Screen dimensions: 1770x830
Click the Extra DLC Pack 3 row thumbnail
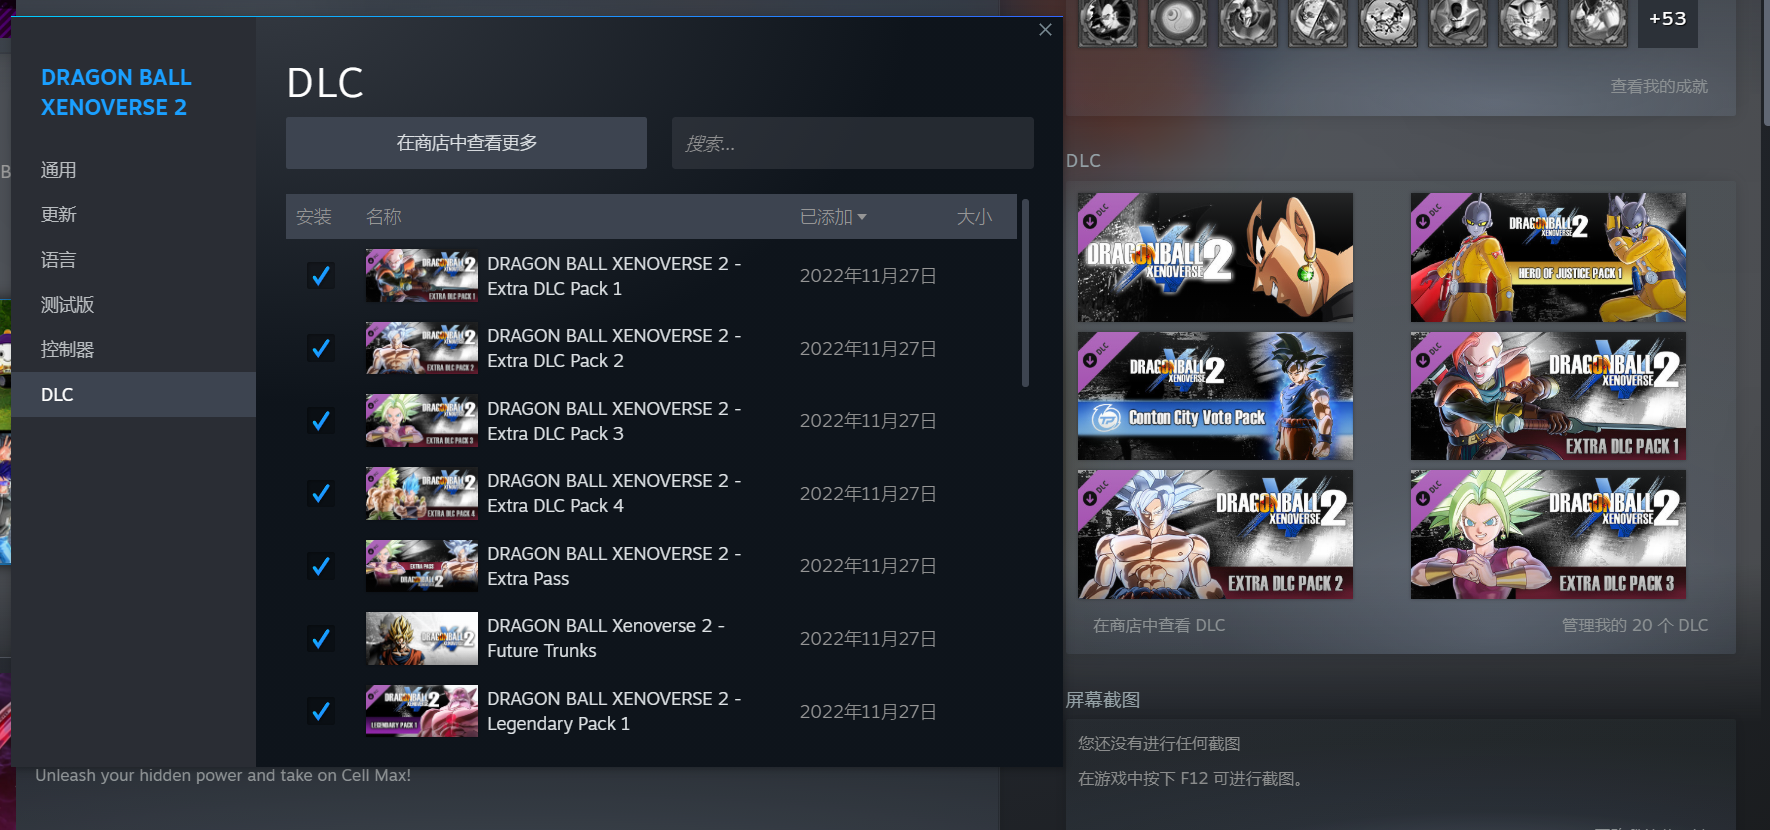pyautogui.click(x=422, y=421)
